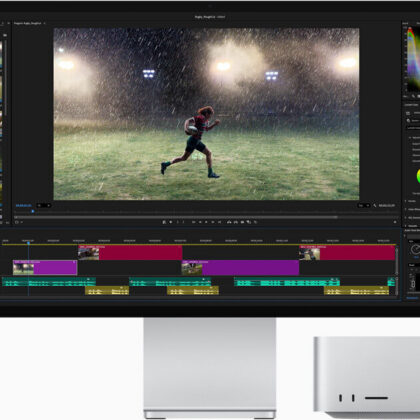Click the Lumetri waveform scope display

tap(413, 59)
